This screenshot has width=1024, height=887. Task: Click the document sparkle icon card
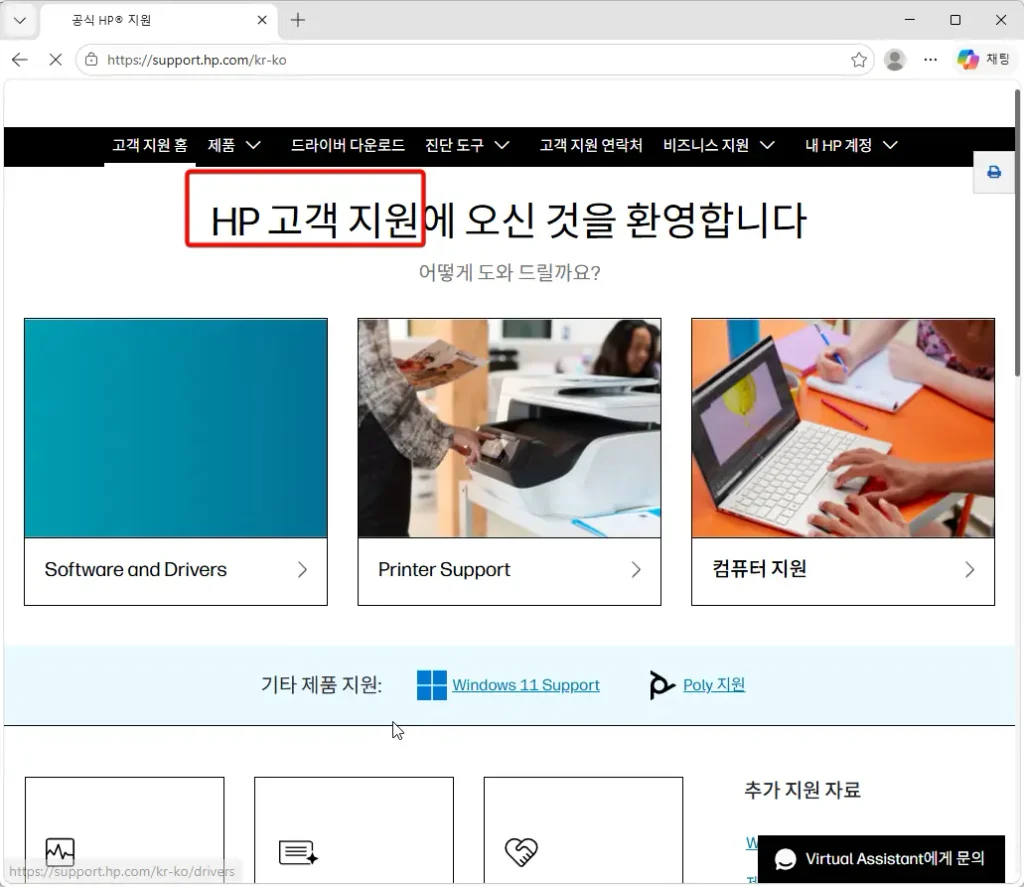click(x=298, y=852)
